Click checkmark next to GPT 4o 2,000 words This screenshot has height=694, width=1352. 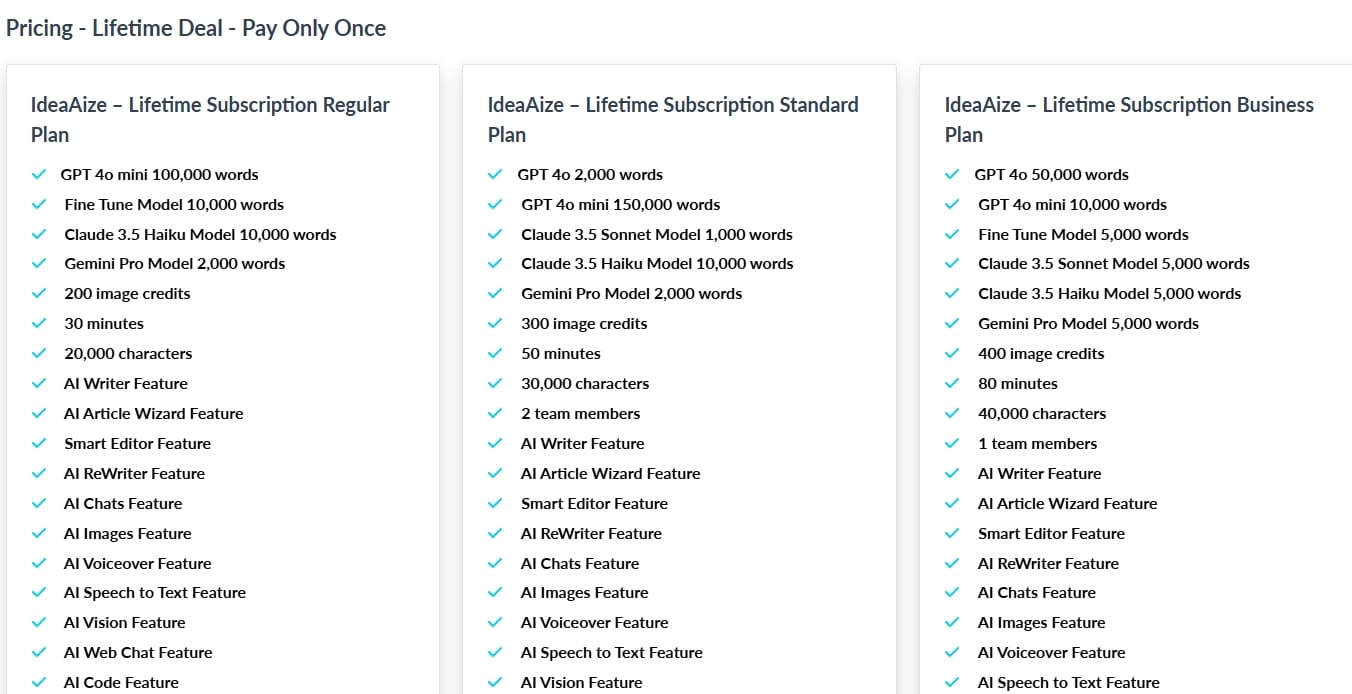tap(495, 174)
